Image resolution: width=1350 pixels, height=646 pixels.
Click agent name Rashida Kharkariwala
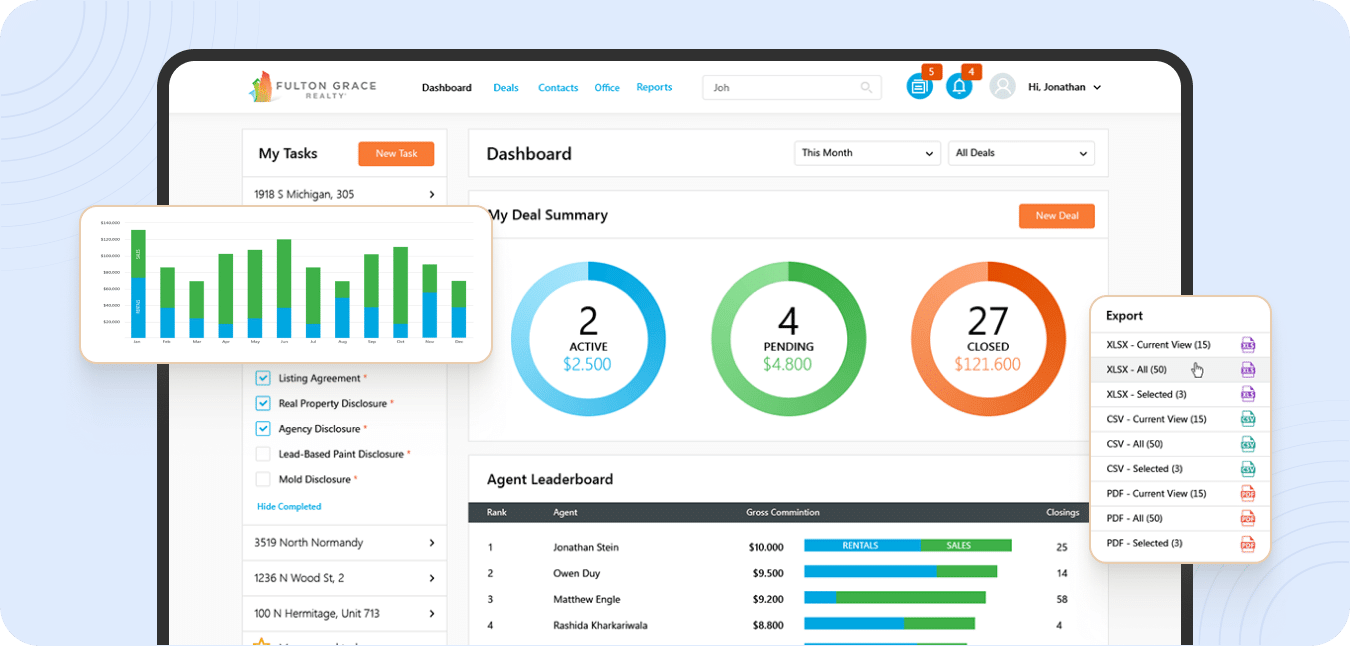600,625
